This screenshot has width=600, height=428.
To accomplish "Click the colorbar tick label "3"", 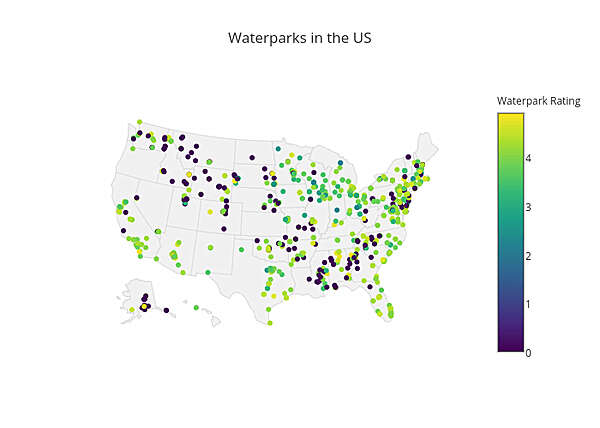I will point(529,207).
